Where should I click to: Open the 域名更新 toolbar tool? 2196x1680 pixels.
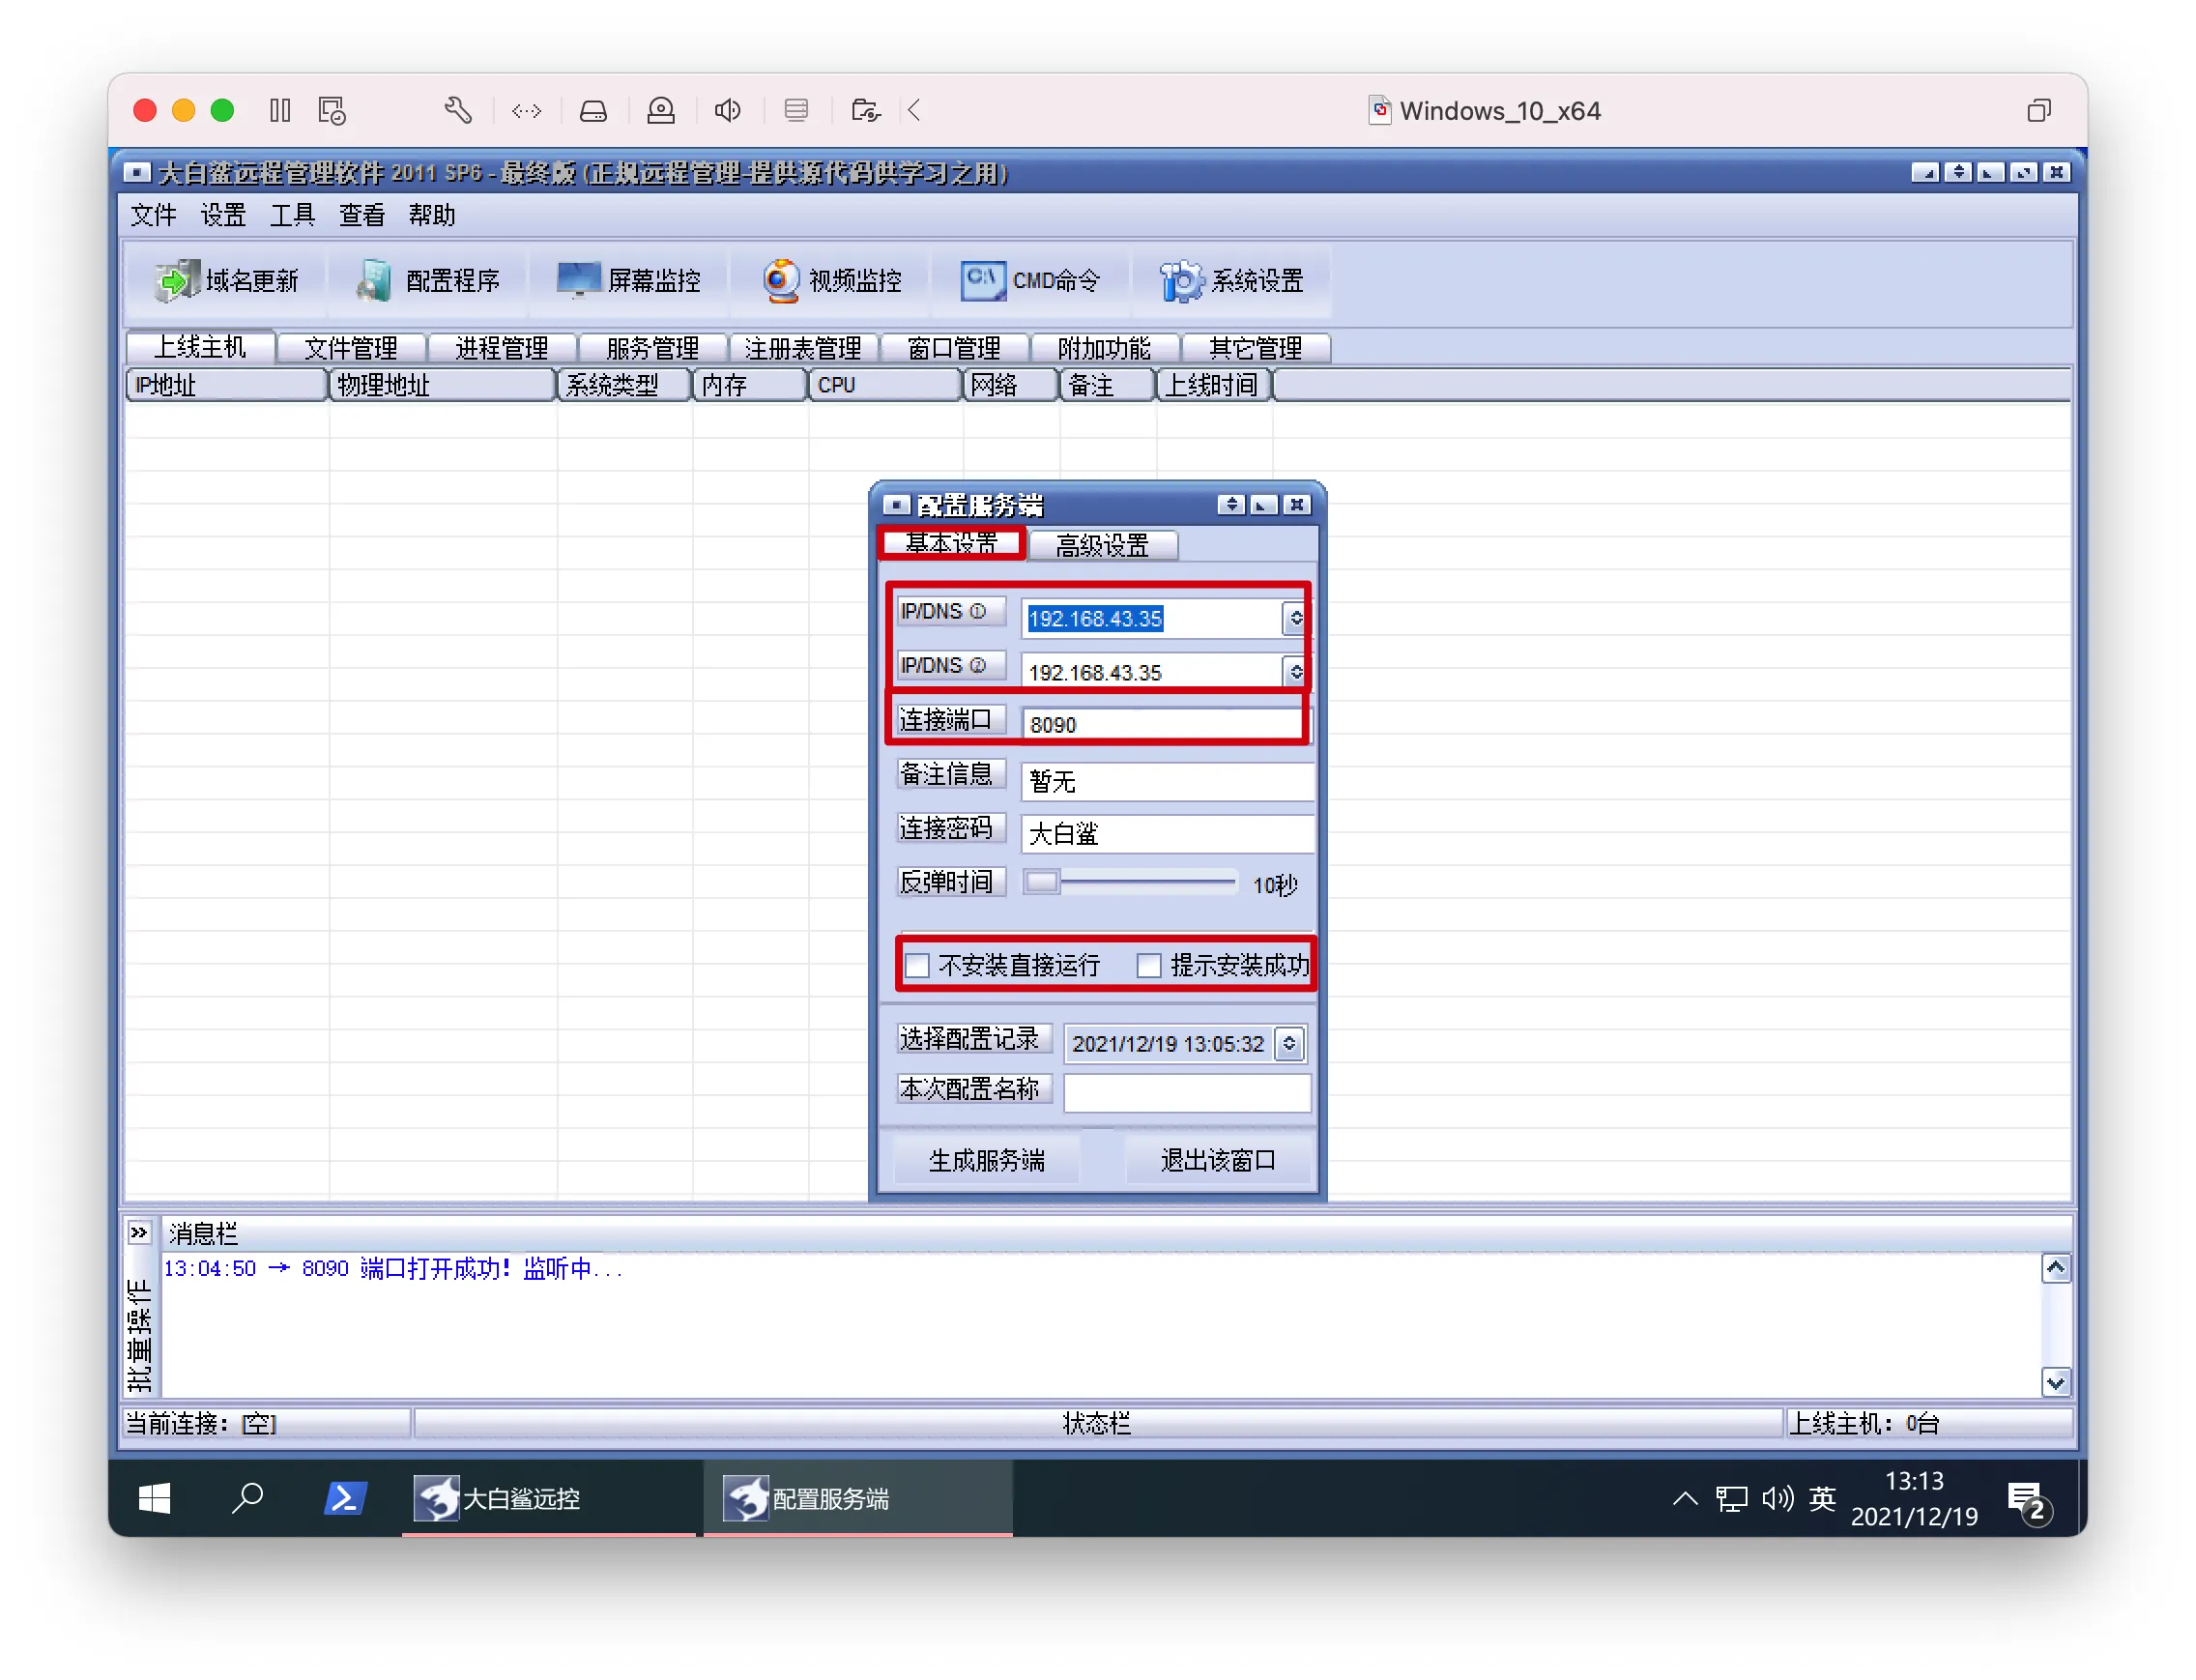point(227,281)
